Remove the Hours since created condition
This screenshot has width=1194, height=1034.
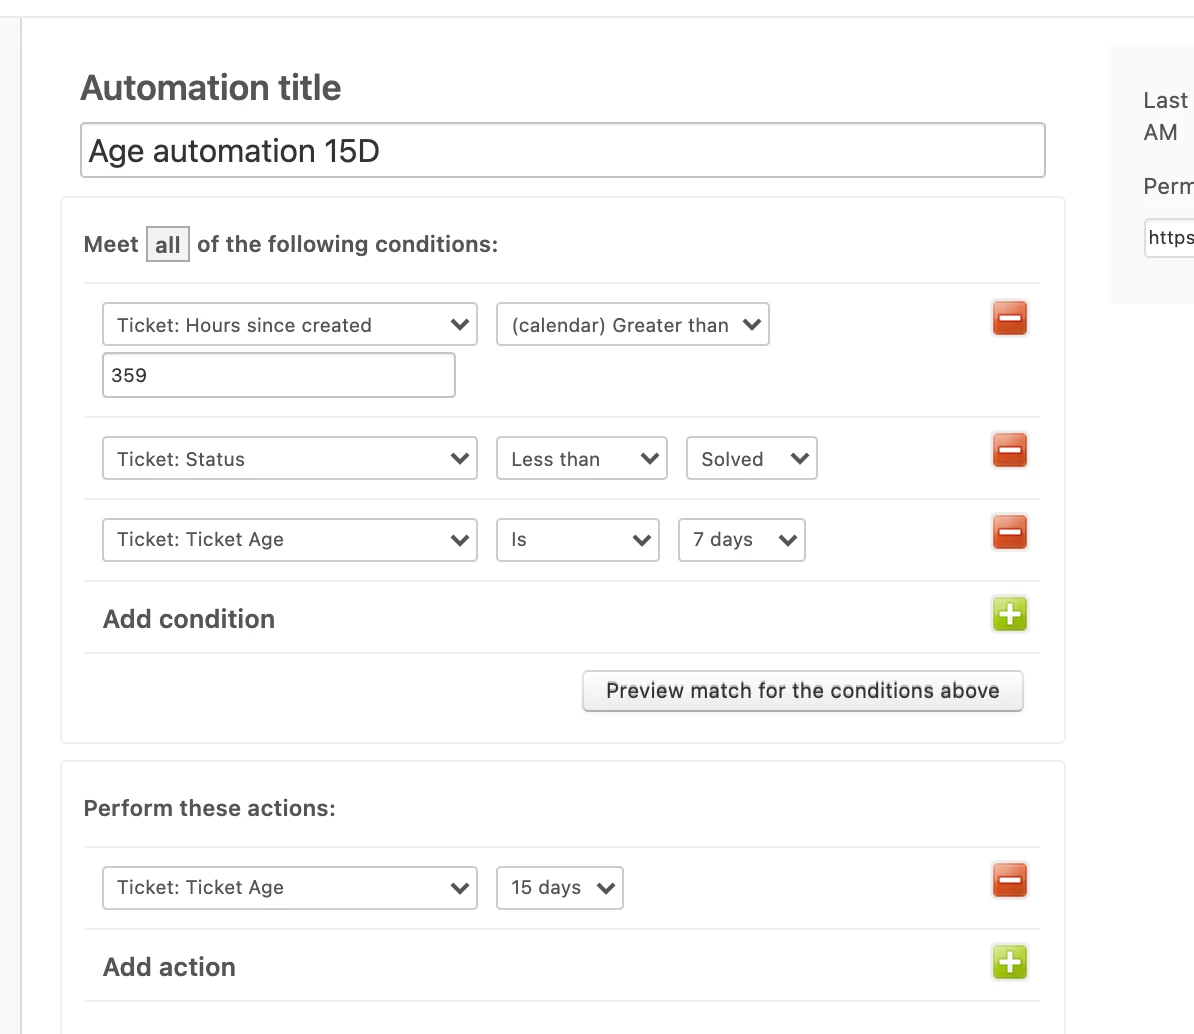point(1009,319)
